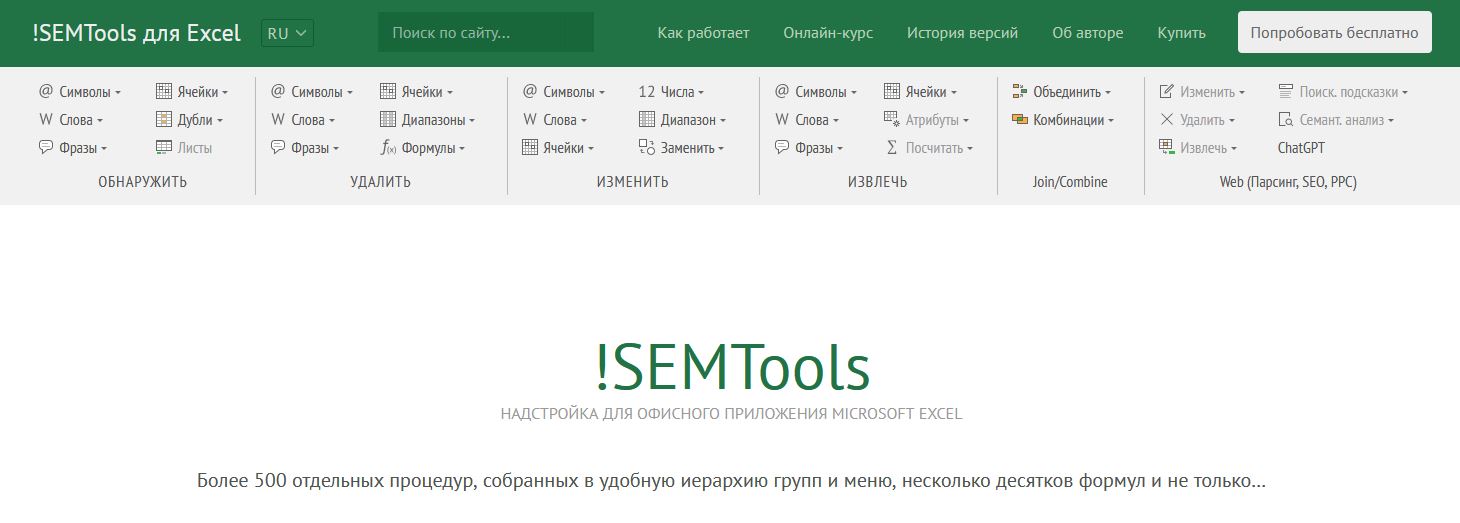Open История версий navigation item

[962, 33]
